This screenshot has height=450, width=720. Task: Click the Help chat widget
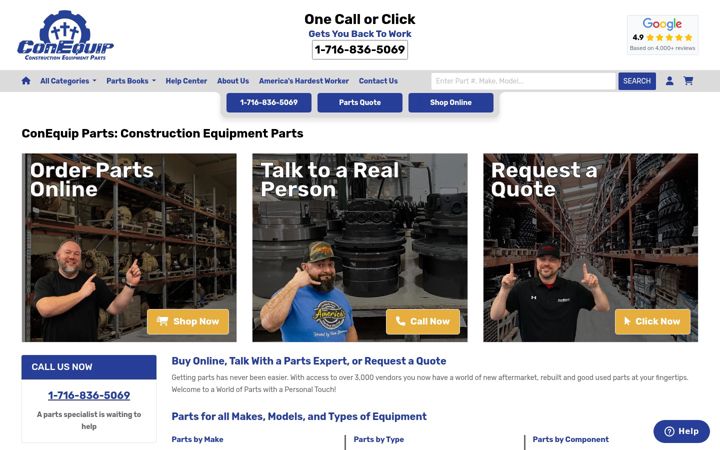click(x=681, y=431)
